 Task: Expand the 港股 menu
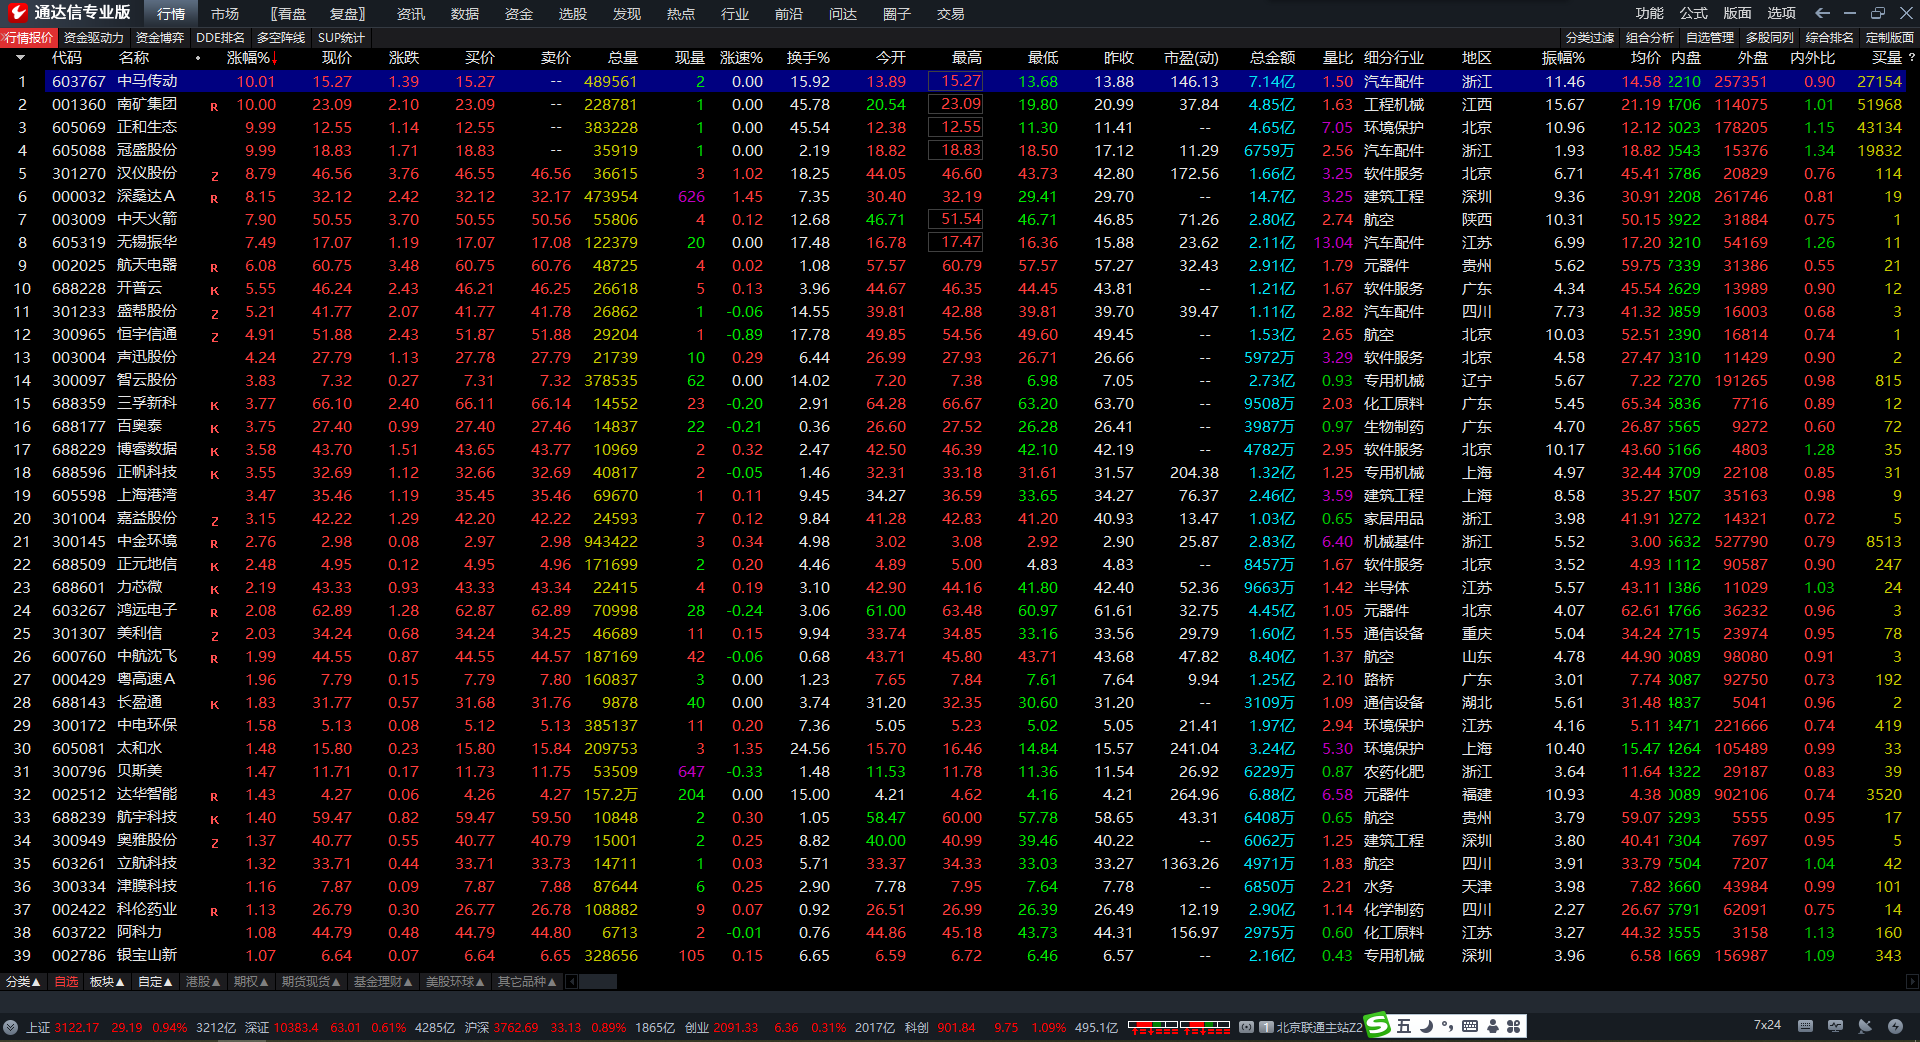pos(203,982)
